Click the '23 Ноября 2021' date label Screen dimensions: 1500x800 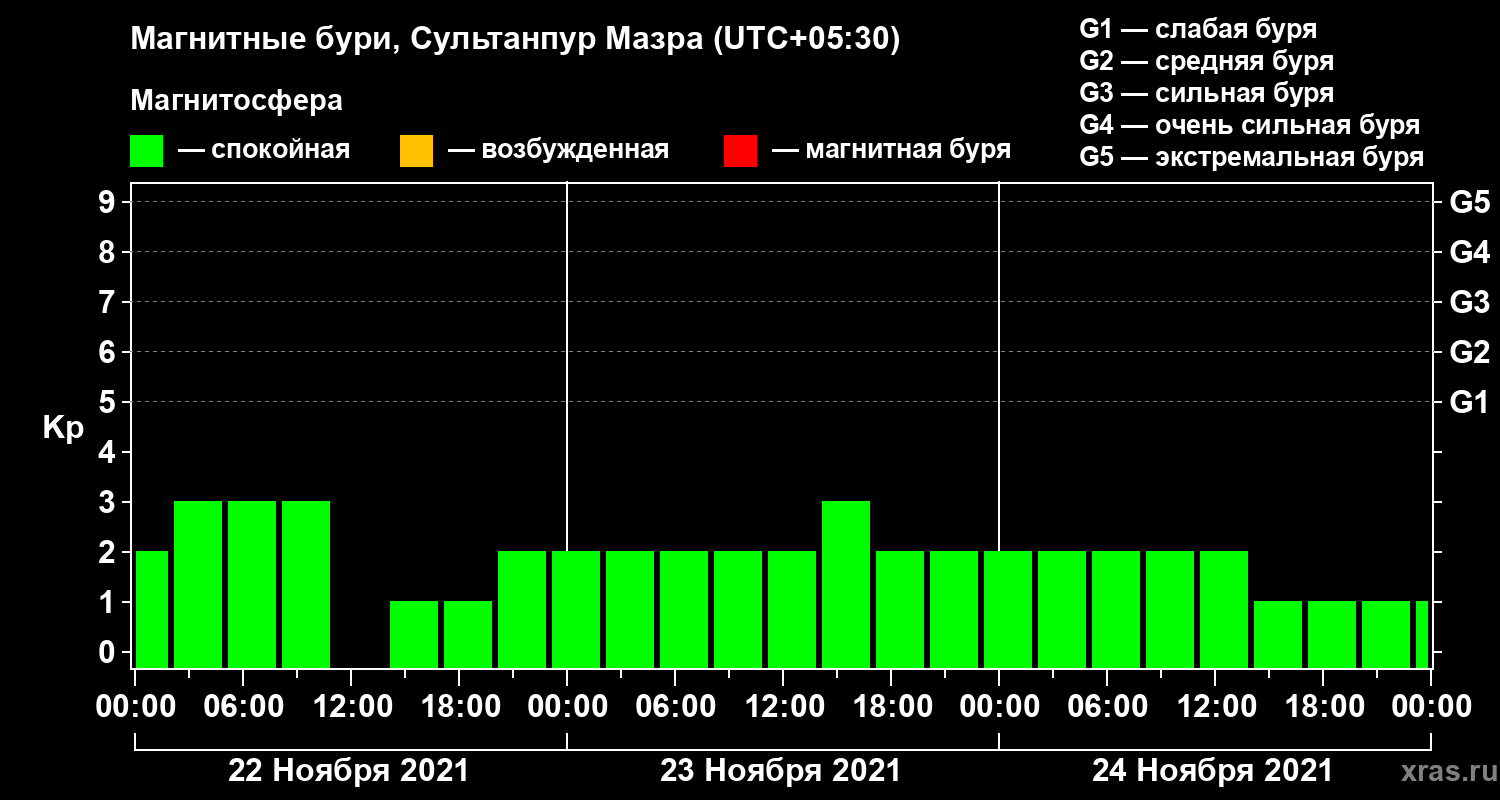[x=780, y=771]
